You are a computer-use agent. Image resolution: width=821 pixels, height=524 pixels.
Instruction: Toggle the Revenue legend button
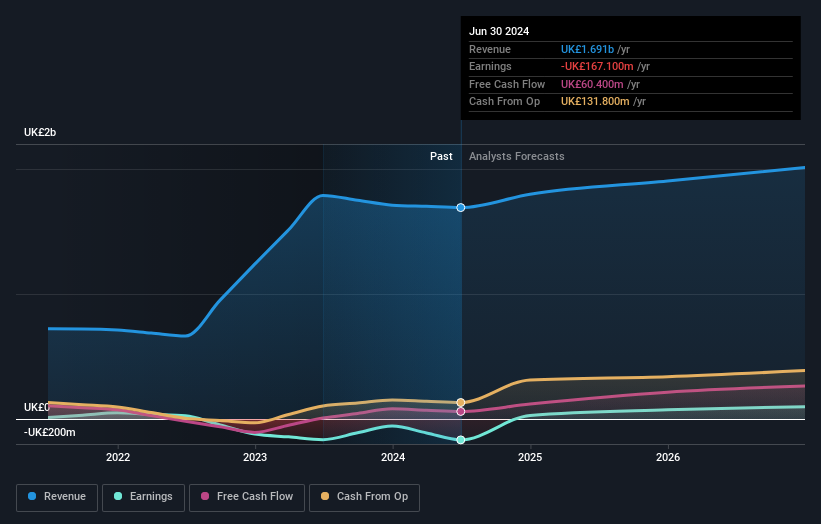tap(57, 497)
